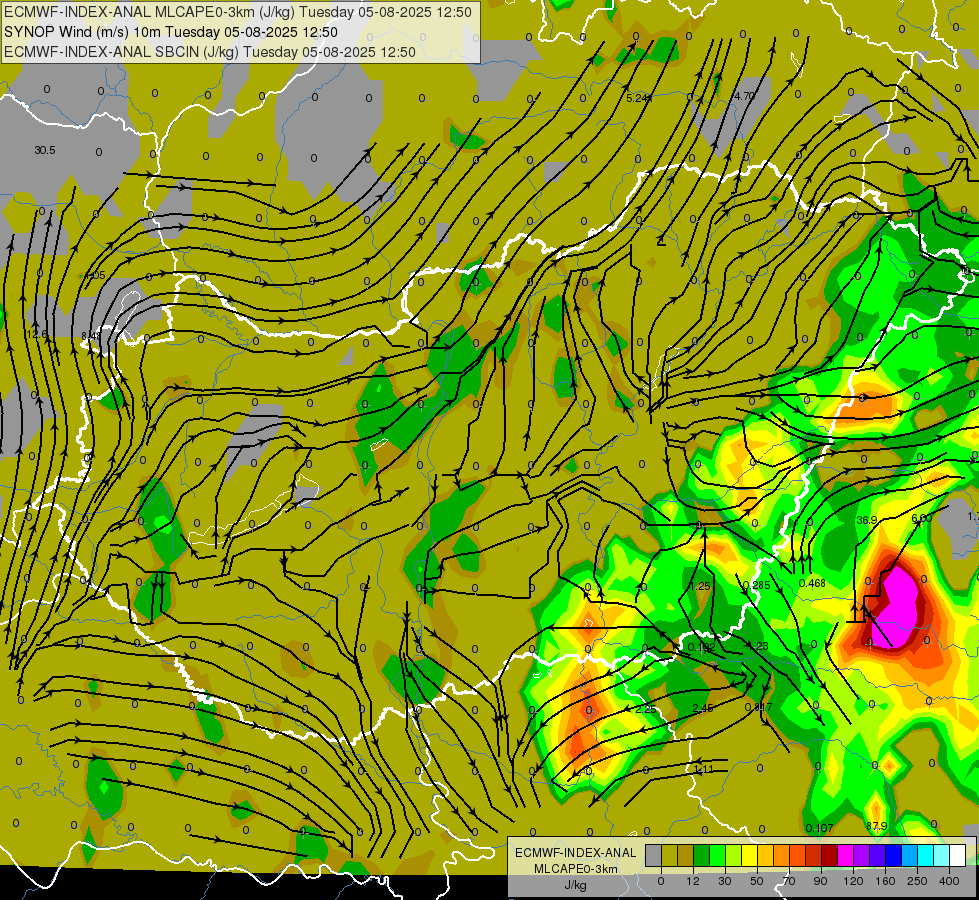979x900 pixels.
Task: Click the '2.45' value on the map
Action: (x=703, y=708)
